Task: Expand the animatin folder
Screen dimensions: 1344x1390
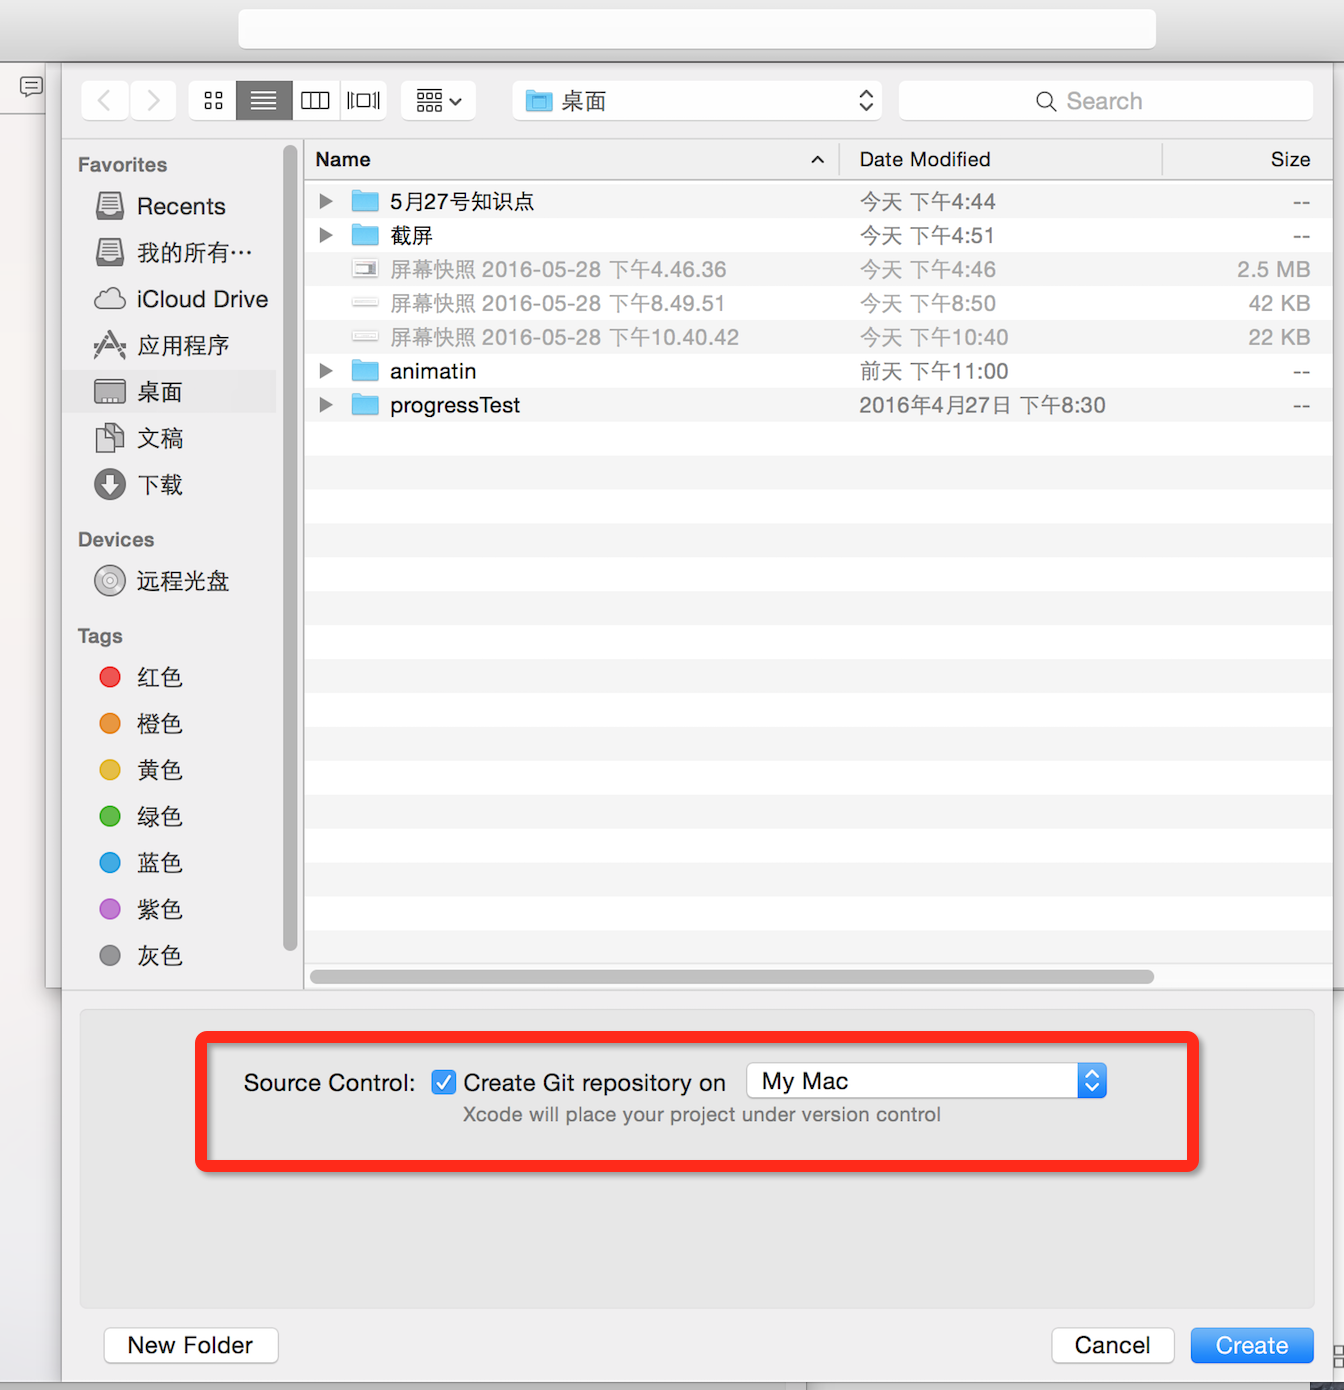Action: pos(325,370)
